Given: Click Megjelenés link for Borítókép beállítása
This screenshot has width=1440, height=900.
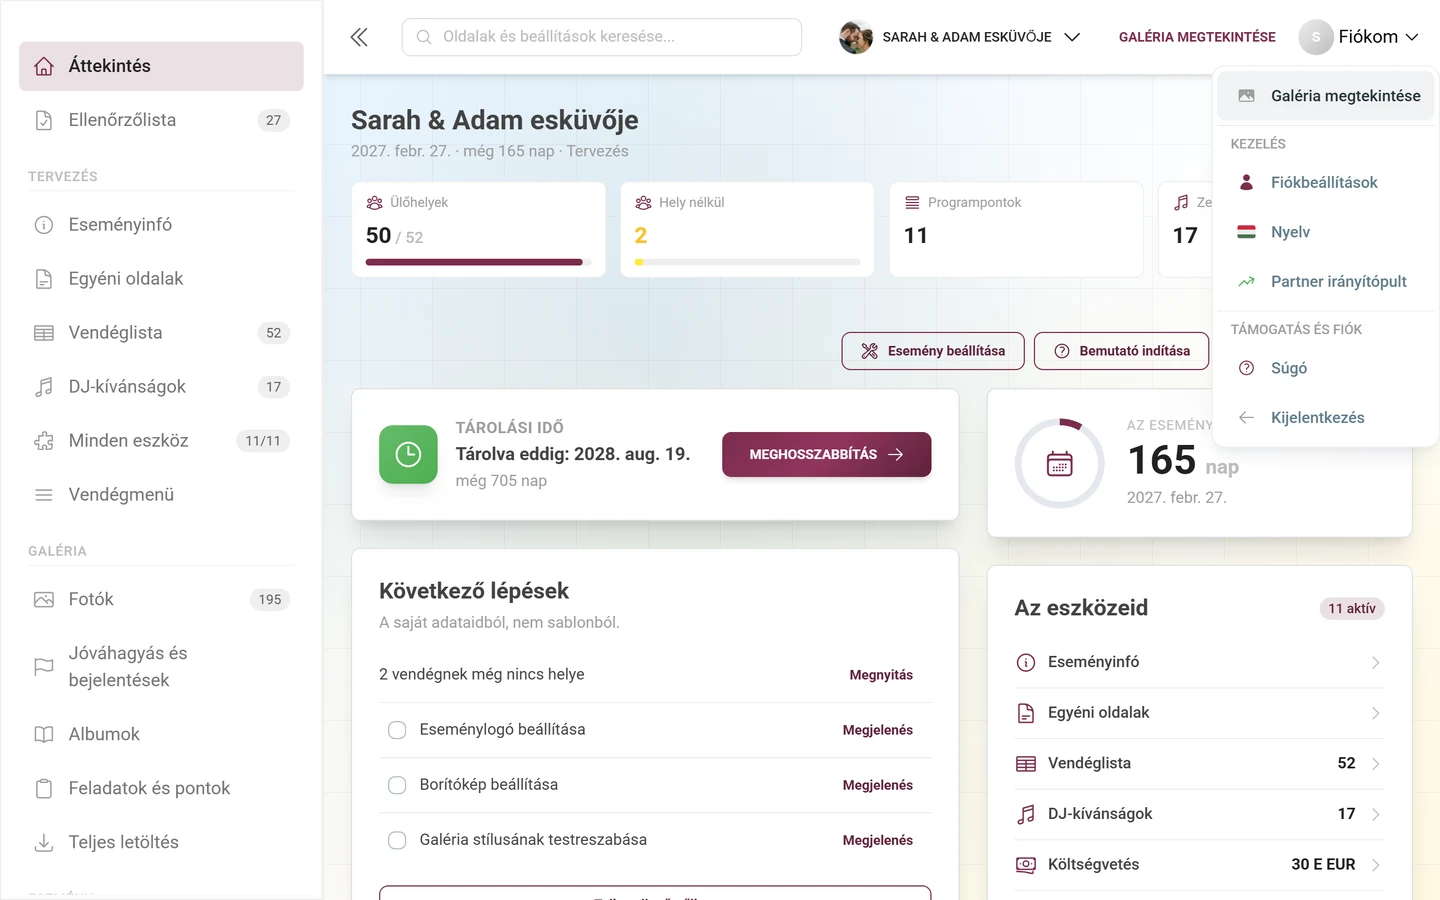Looking at the screenshot, I should coord(878,785).
